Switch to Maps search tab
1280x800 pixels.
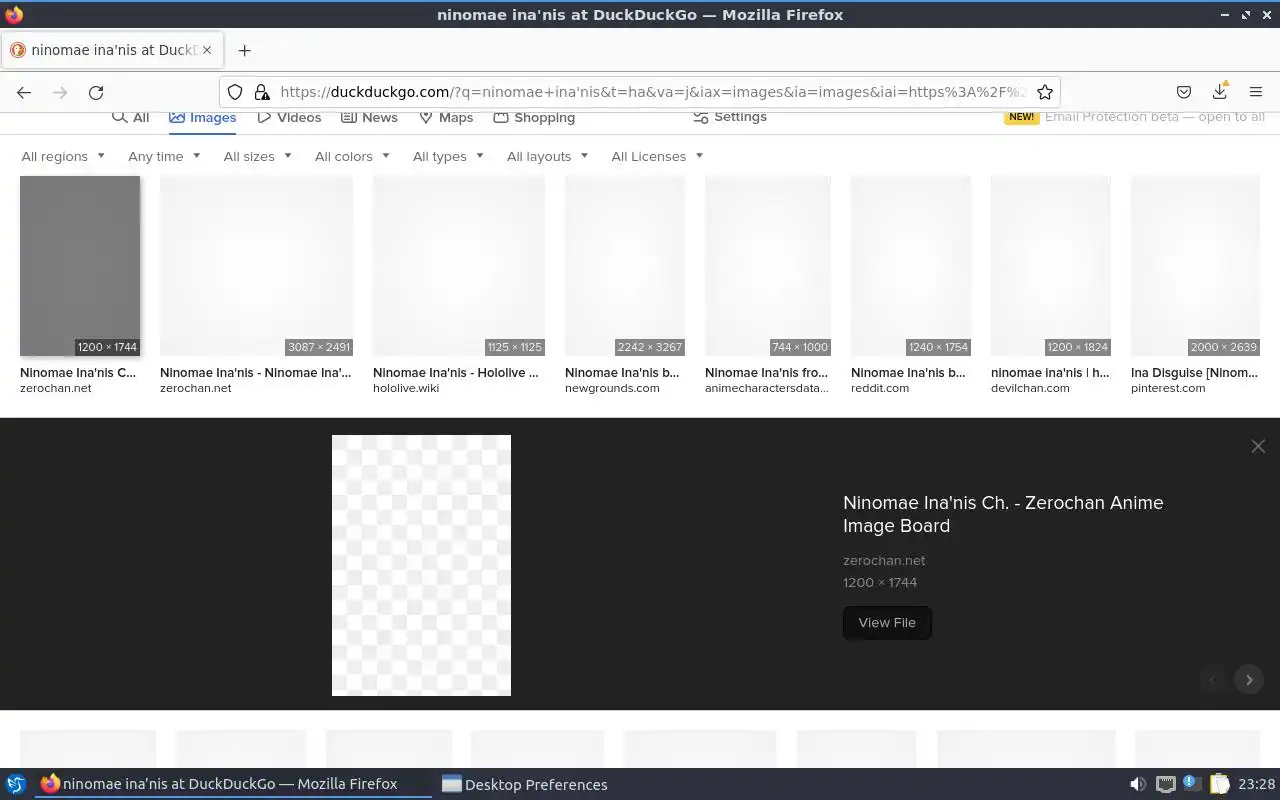click(x=446, y=117)
